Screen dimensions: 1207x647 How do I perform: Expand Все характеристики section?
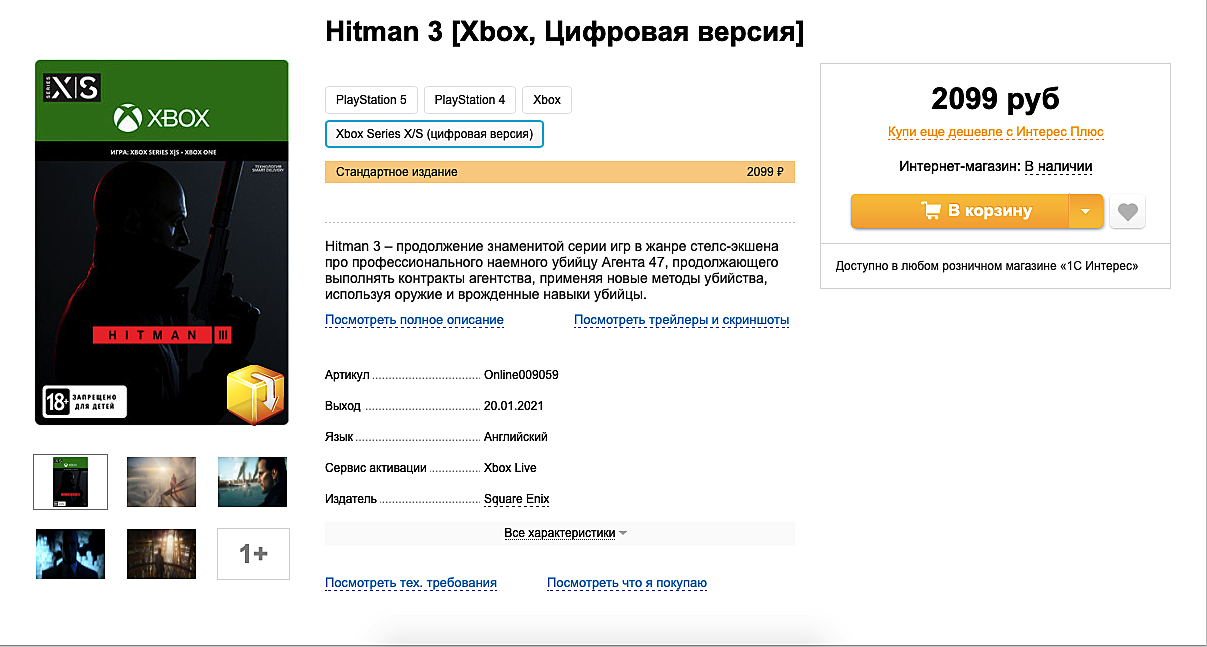[x=565, y=533]
